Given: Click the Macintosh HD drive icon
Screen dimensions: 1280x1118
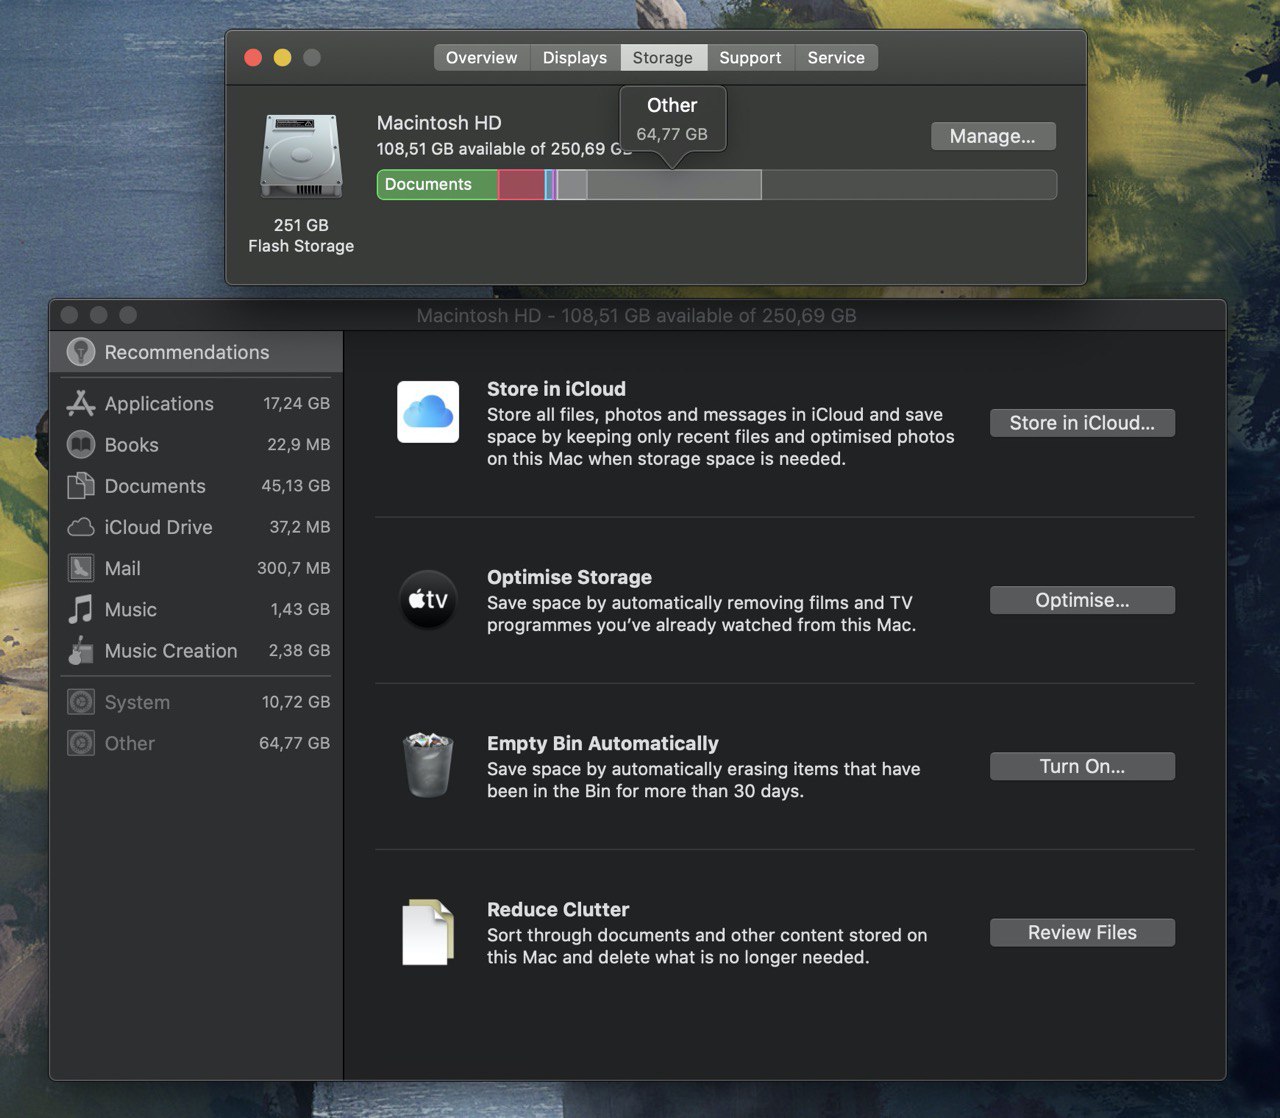Looking at the screenshot, I should click(x=301, y=156).
